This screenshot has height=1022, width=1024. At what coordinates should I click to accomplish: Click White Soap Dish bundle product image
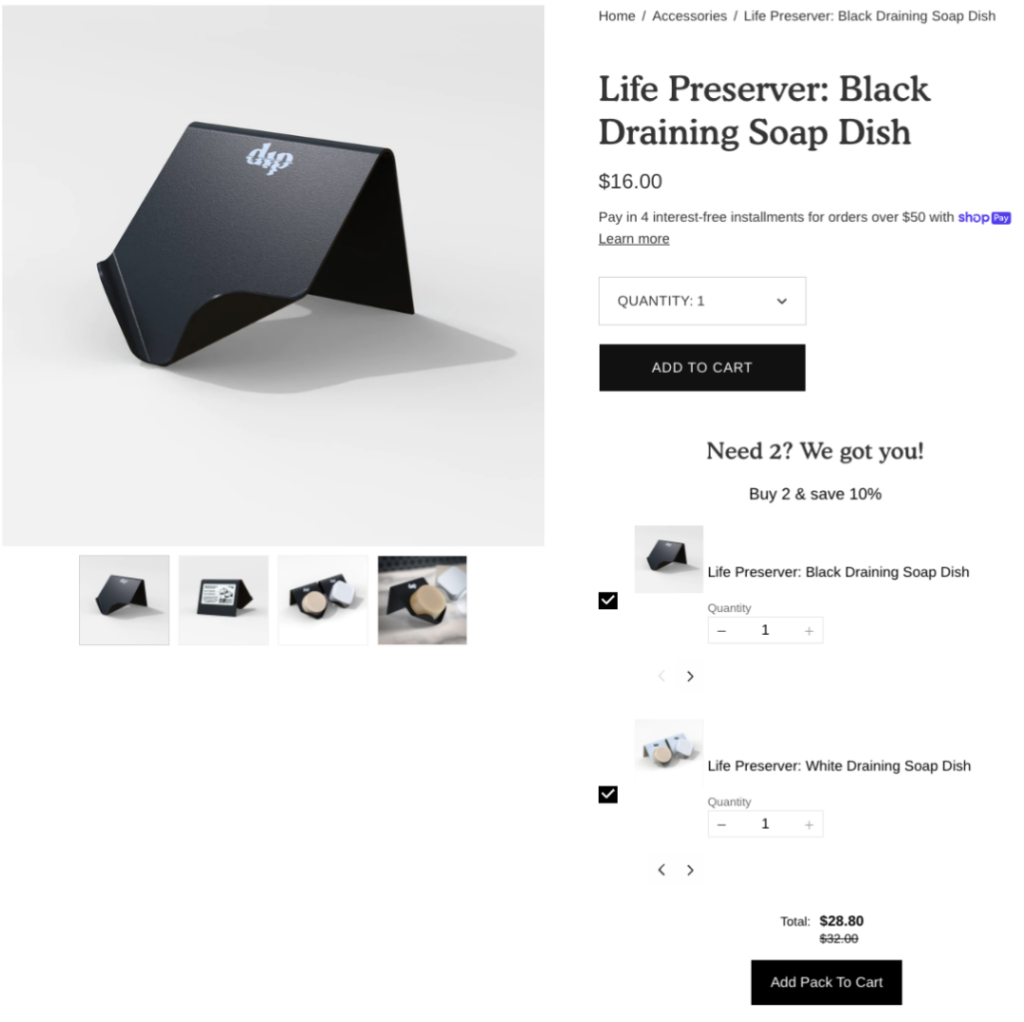669,752
